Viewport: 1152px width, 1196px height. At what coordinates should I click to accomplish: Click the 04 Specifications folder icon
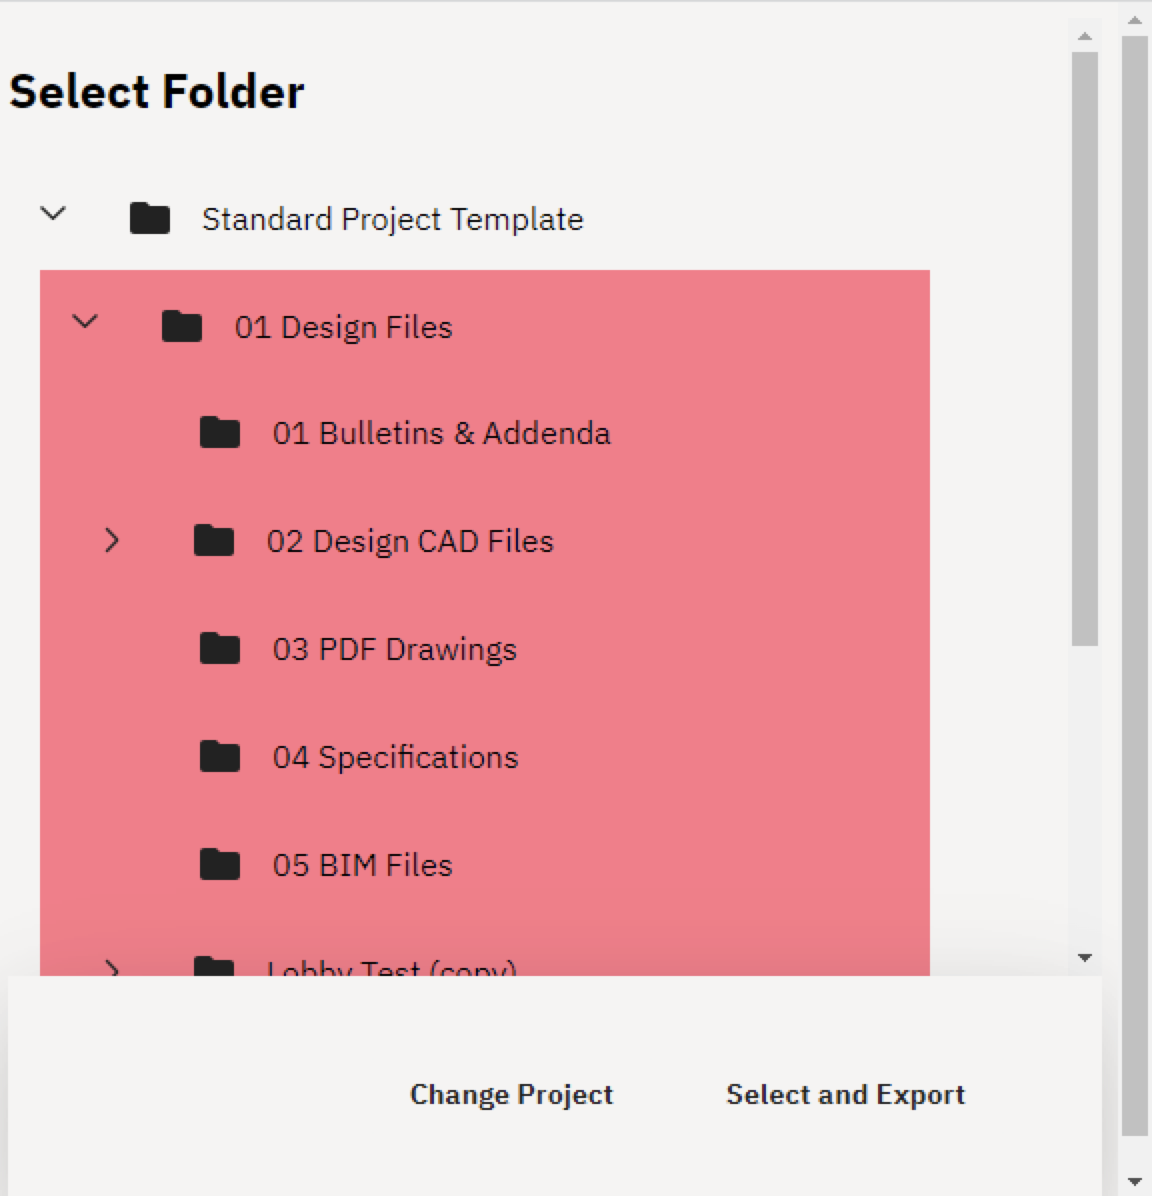coord(219,756)
